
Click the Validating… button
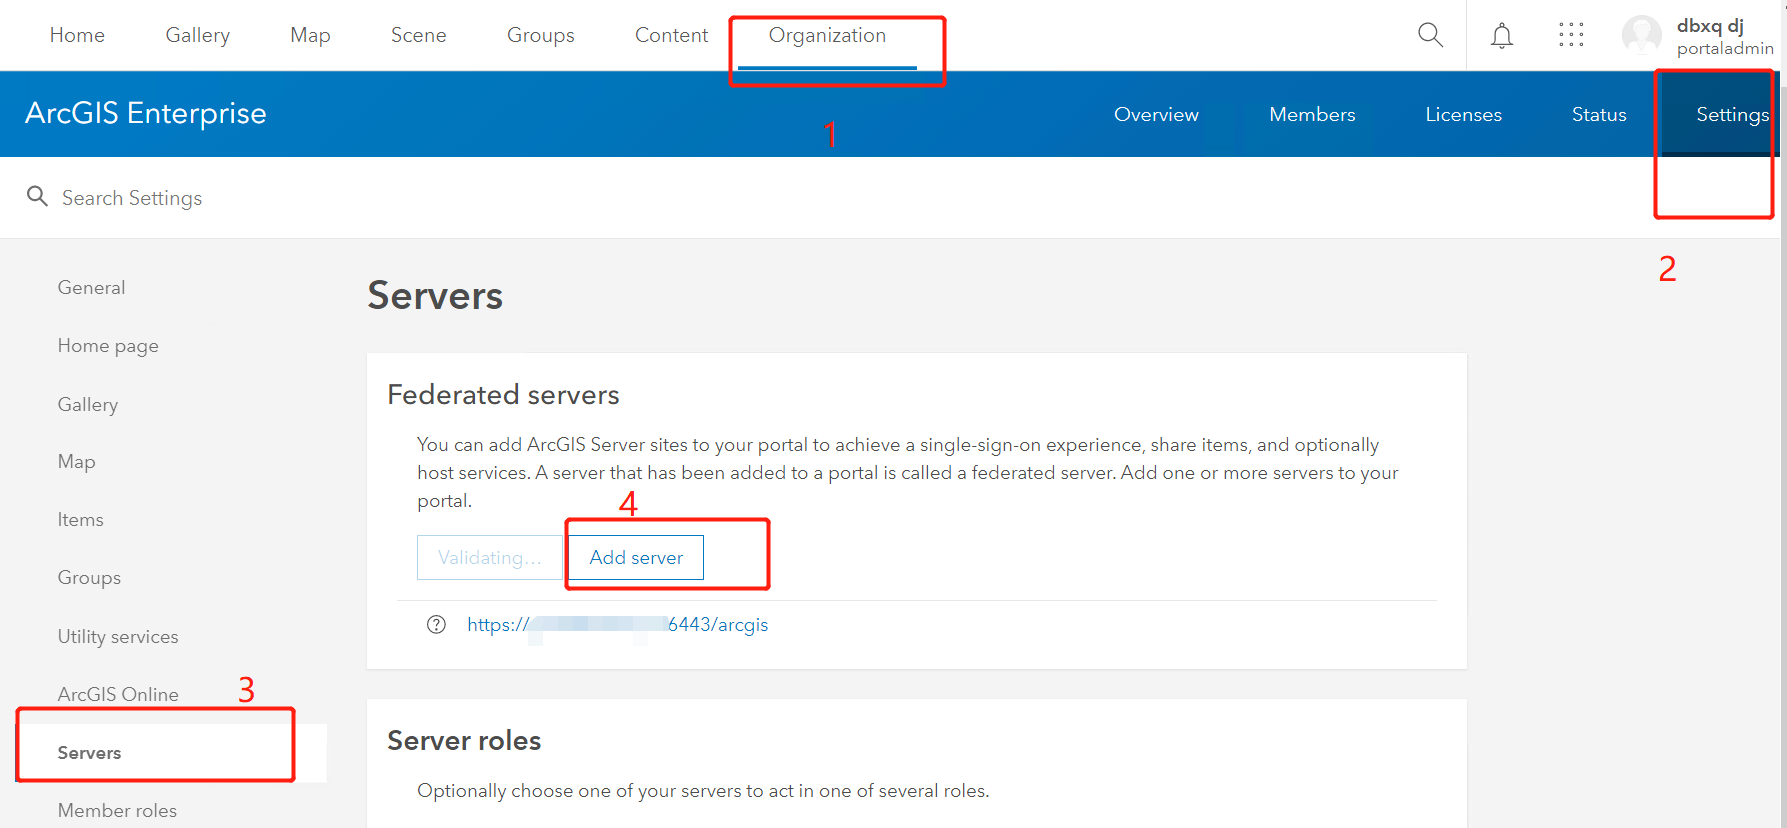click(490, 557)
